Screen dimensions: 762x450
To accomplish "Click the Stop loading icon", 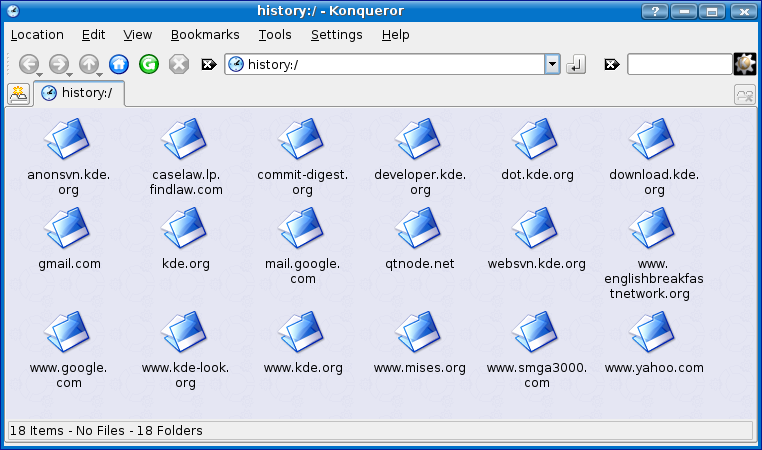I will pos(179,64).
